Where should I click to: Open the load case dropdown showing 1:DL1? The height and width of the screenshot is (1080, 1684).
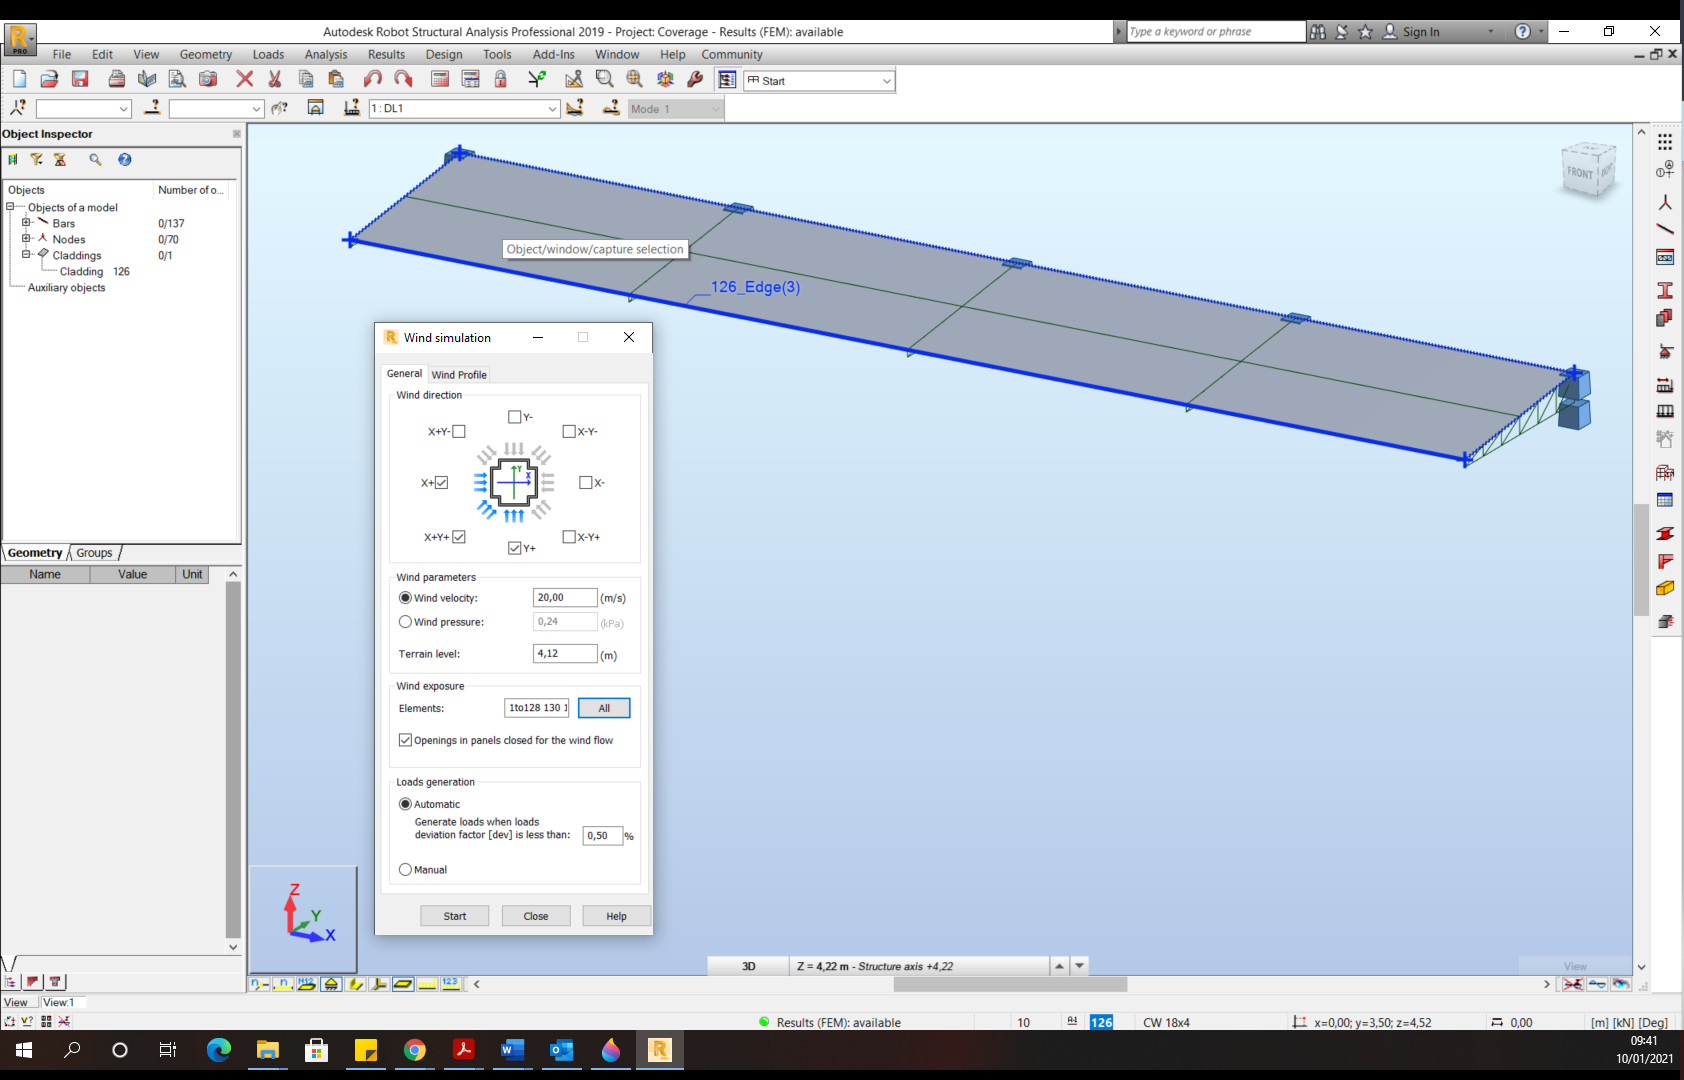[x=551, y=108]
